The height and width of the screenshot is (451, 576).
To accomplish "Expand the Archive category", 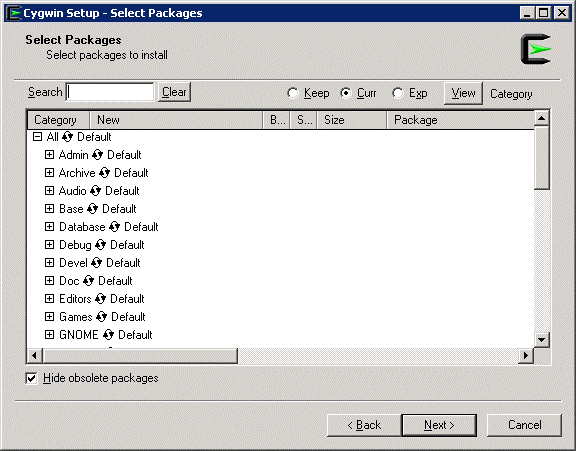I will click(x=49, y=173).
